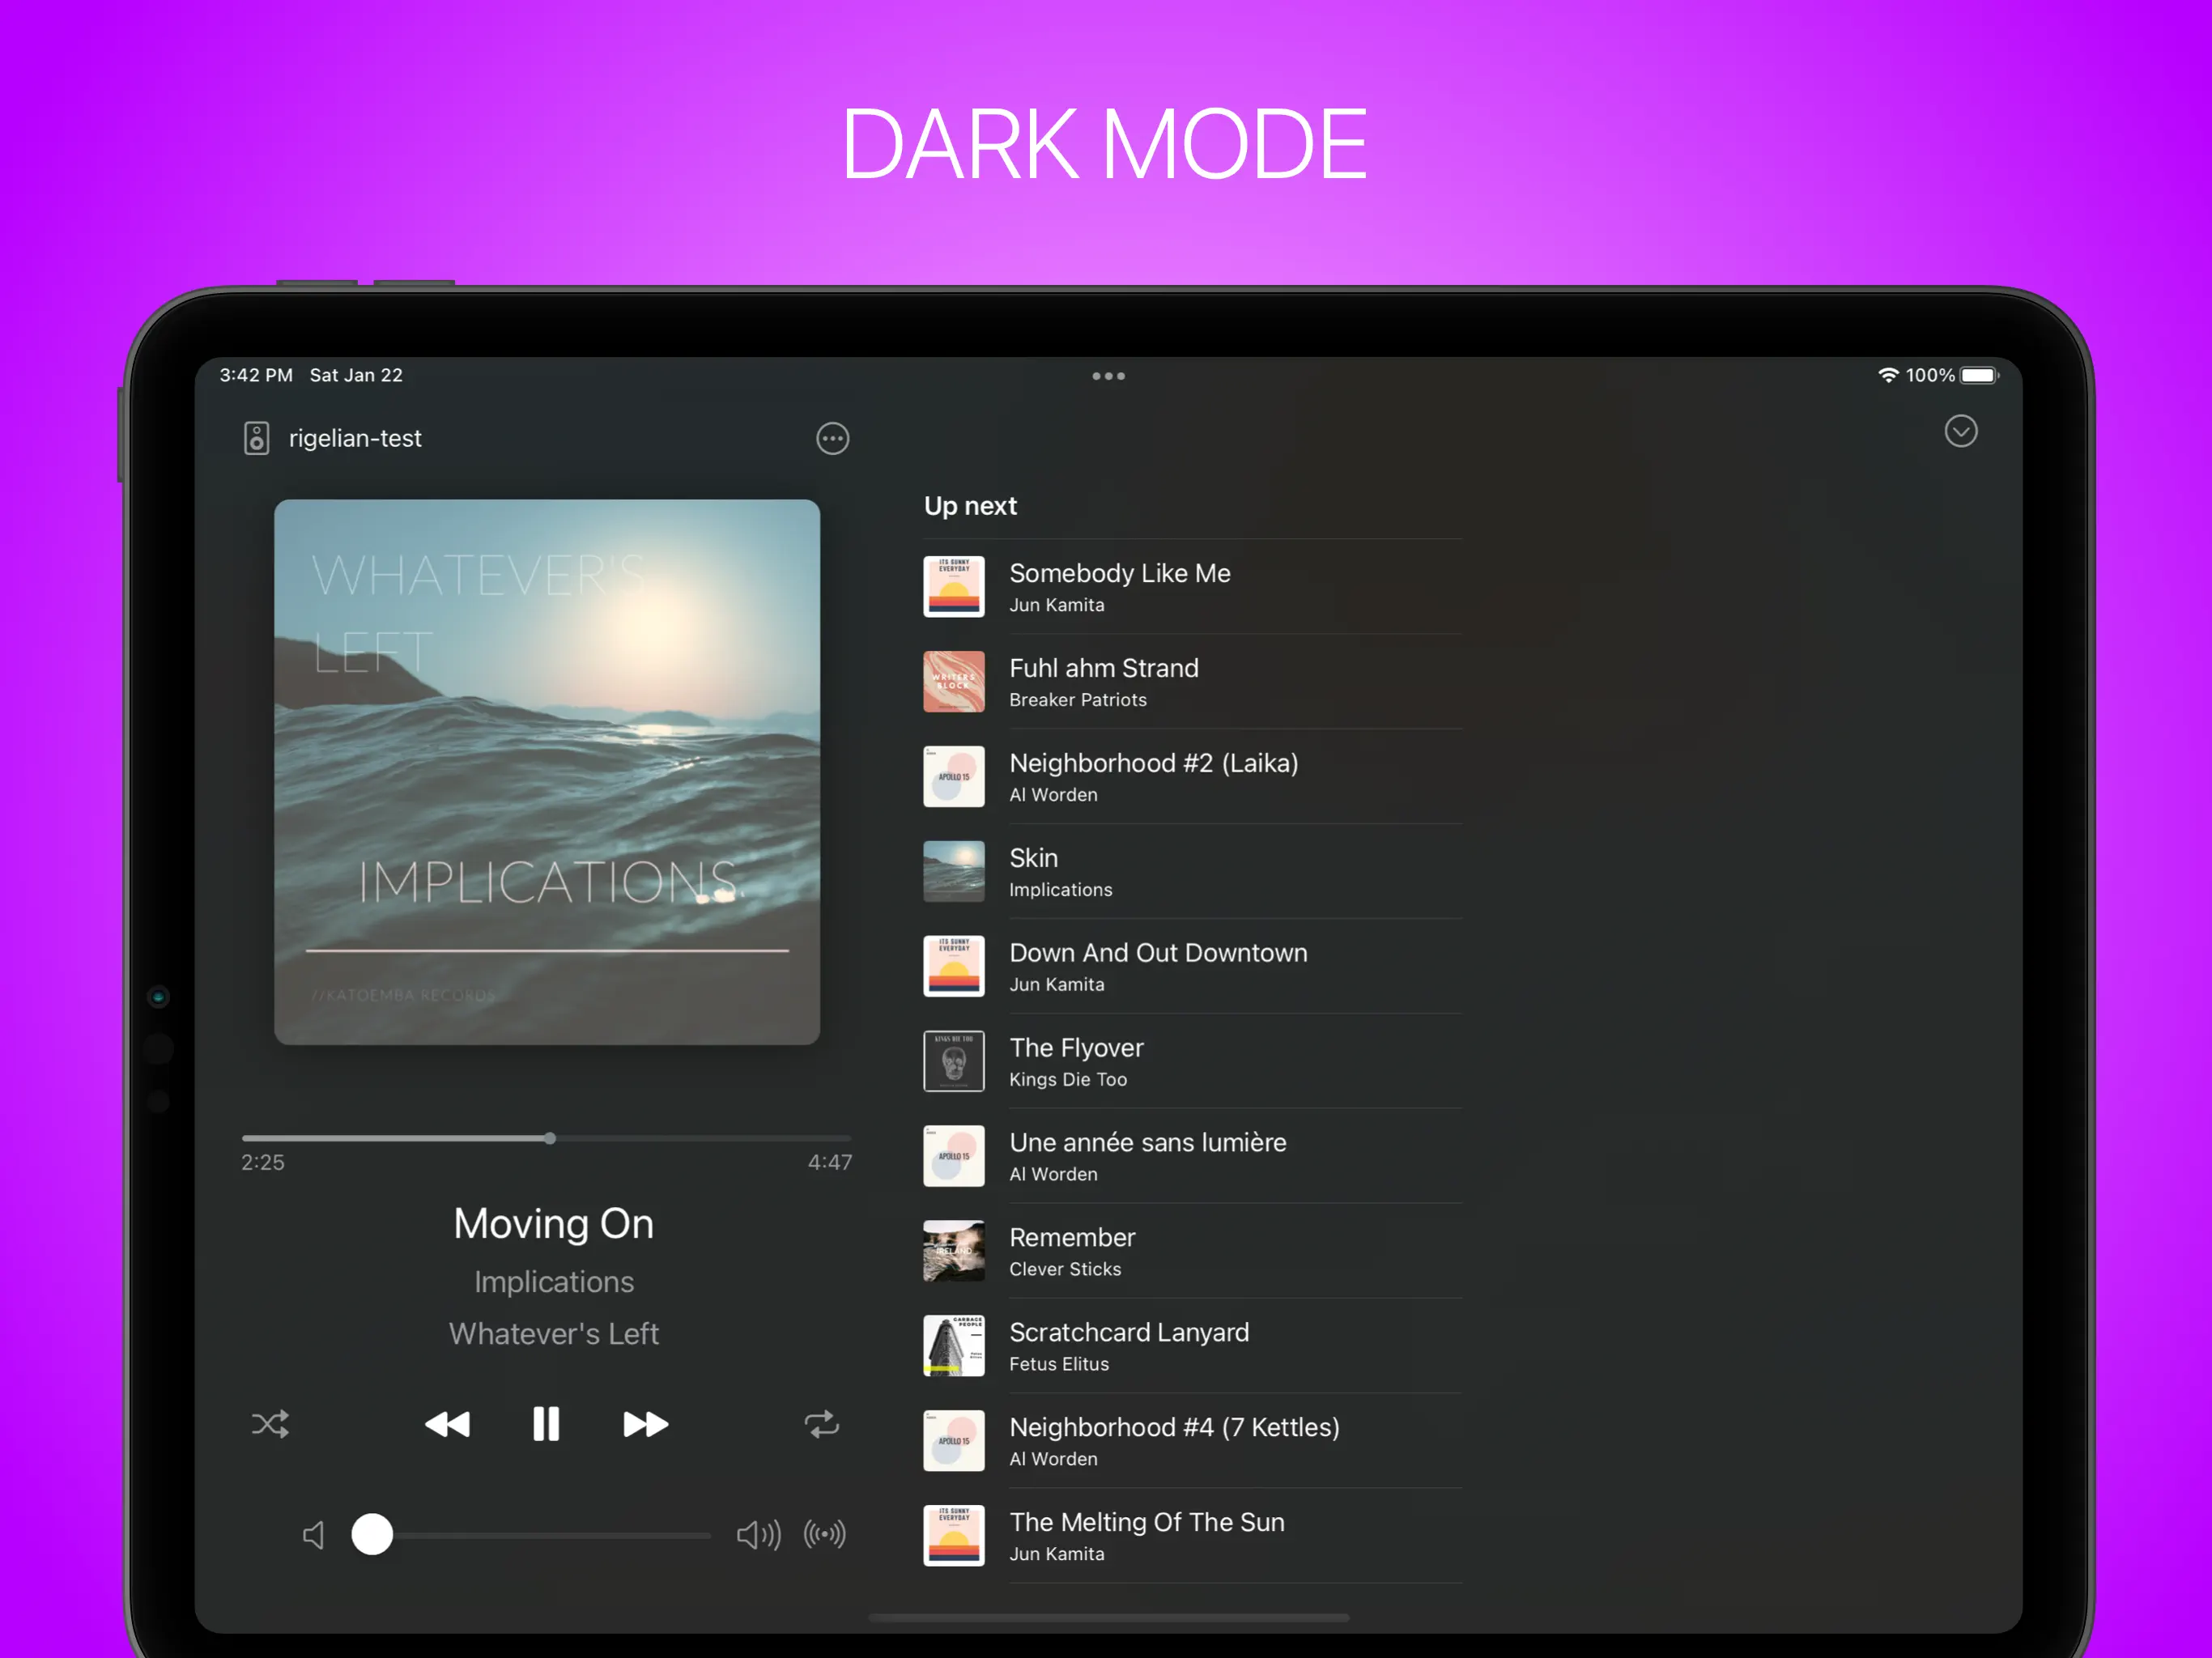Tap the Whatever's Left album artwork
The width and height of the screenshot is (2212, 1658).
(x=547, y=772)
